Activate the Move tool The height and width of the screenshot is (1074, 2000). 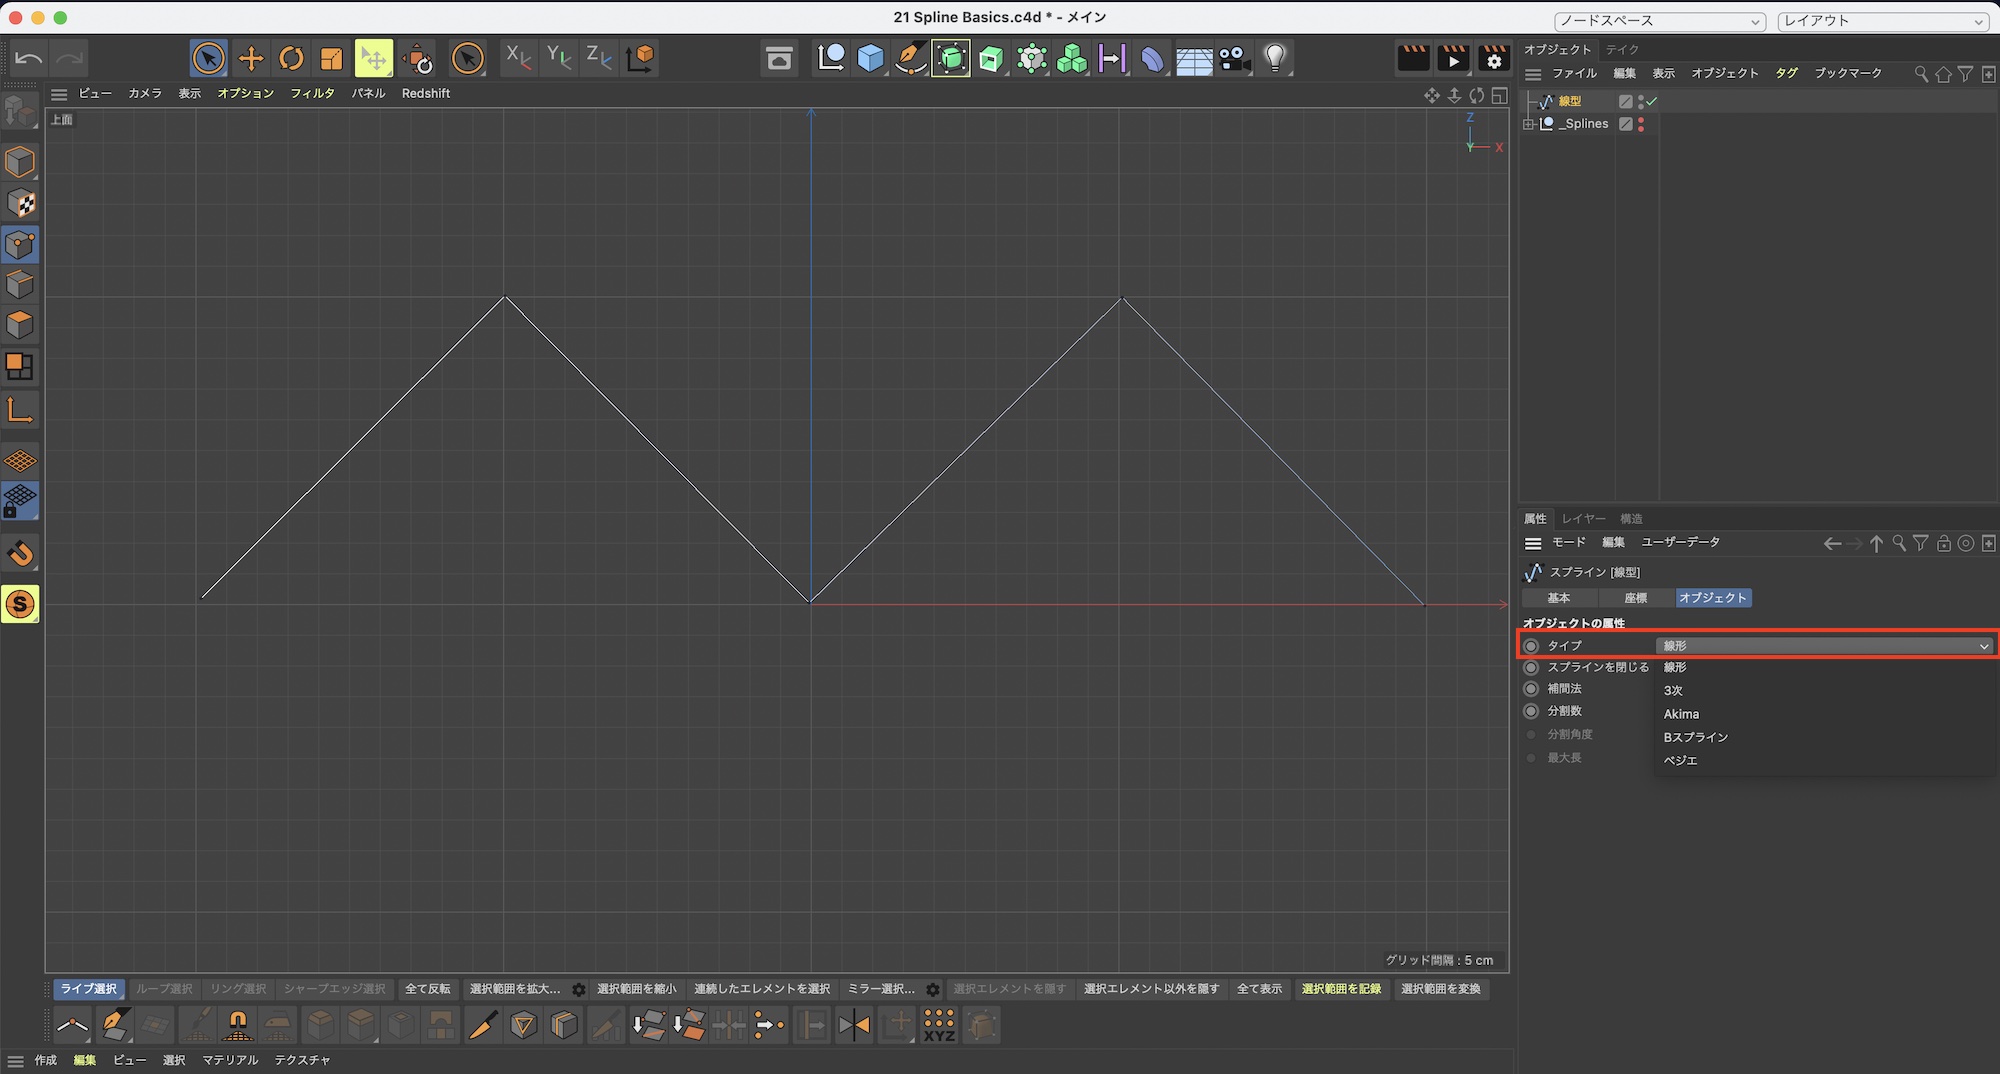click(x=251, y=59)
